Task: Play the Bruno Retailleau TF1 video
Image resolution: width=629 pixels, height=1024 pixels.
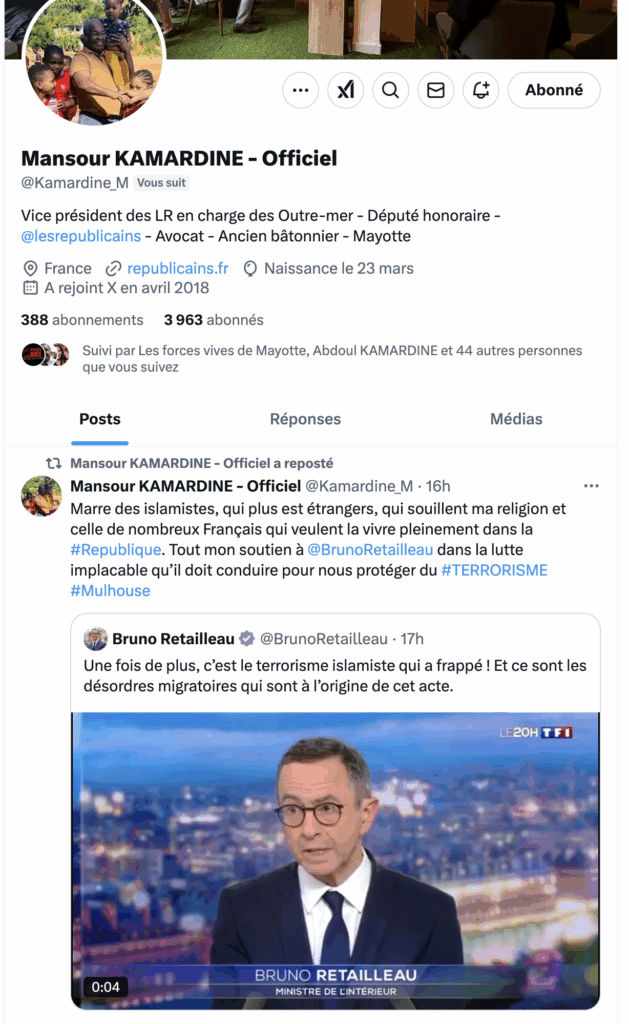Action: [x=335, y=860]
